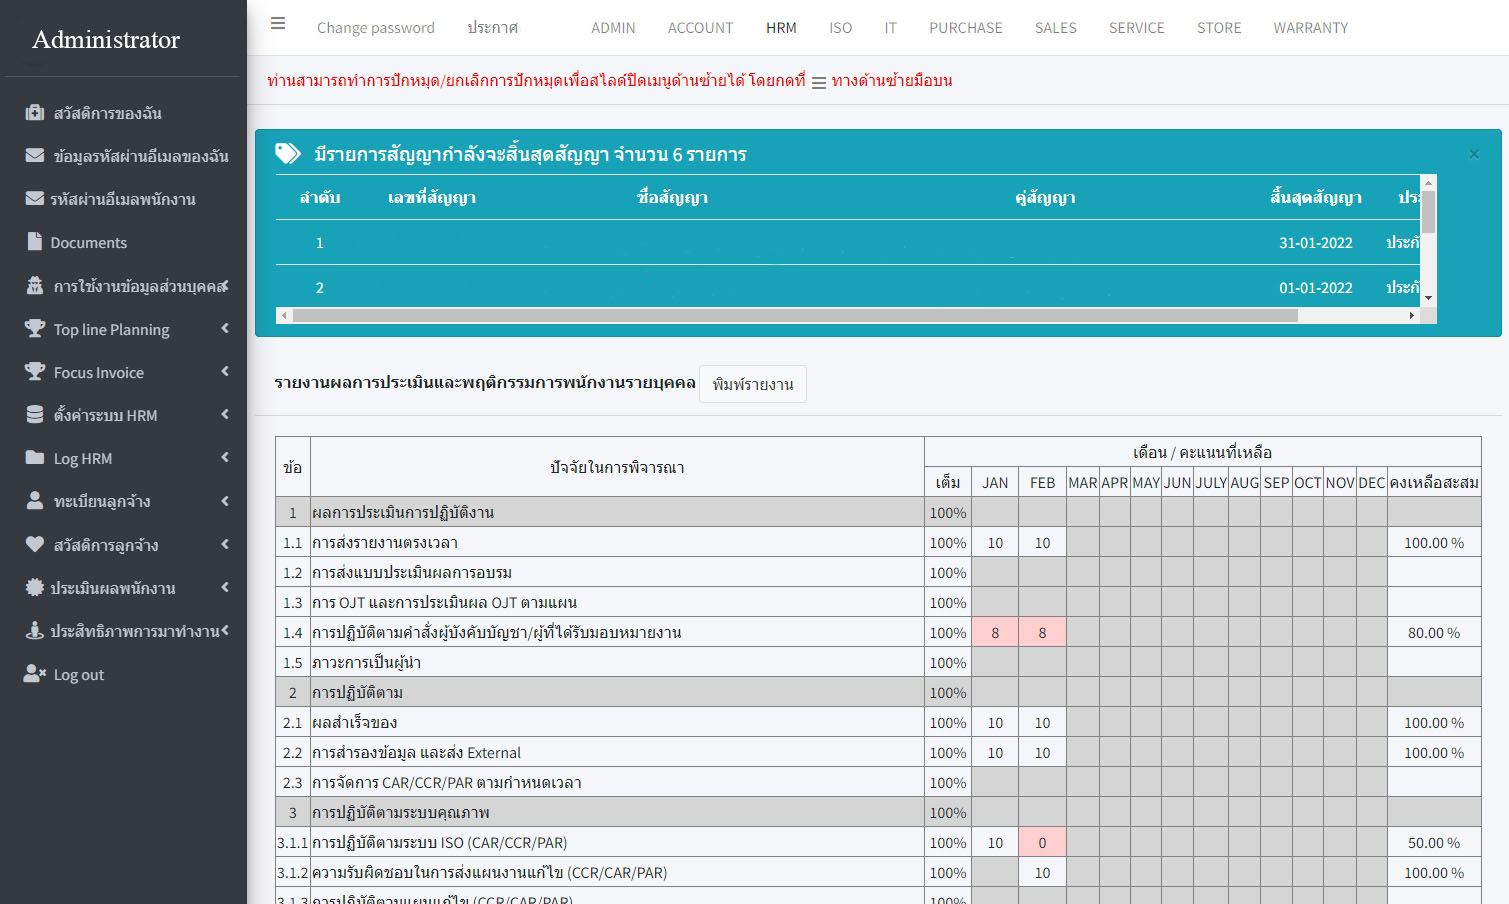Open the ประกาศ announcements link
1509x904 pixels.
[x=492, y=28]
